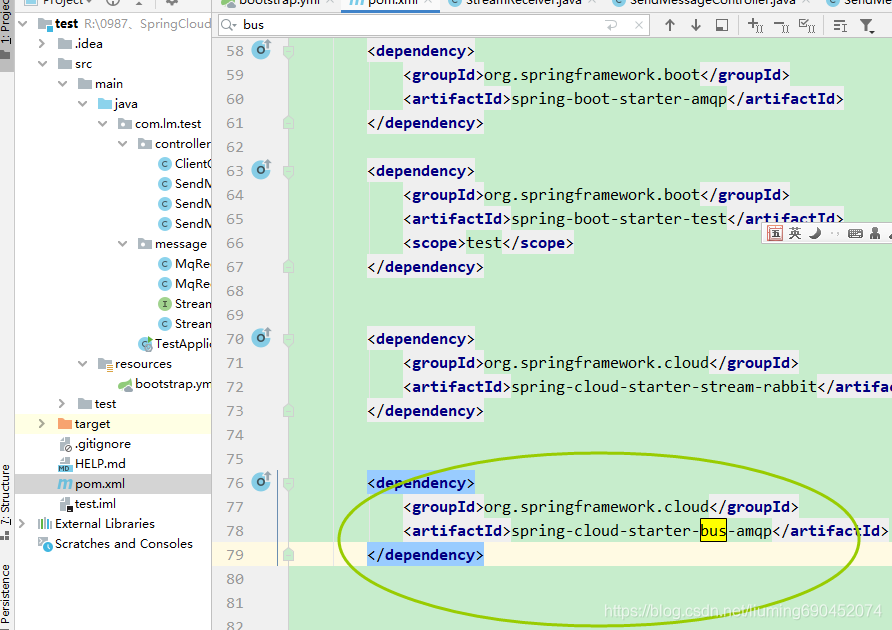
Task: Collapse the main folder in Project tree
Action: tap(62, 83)
